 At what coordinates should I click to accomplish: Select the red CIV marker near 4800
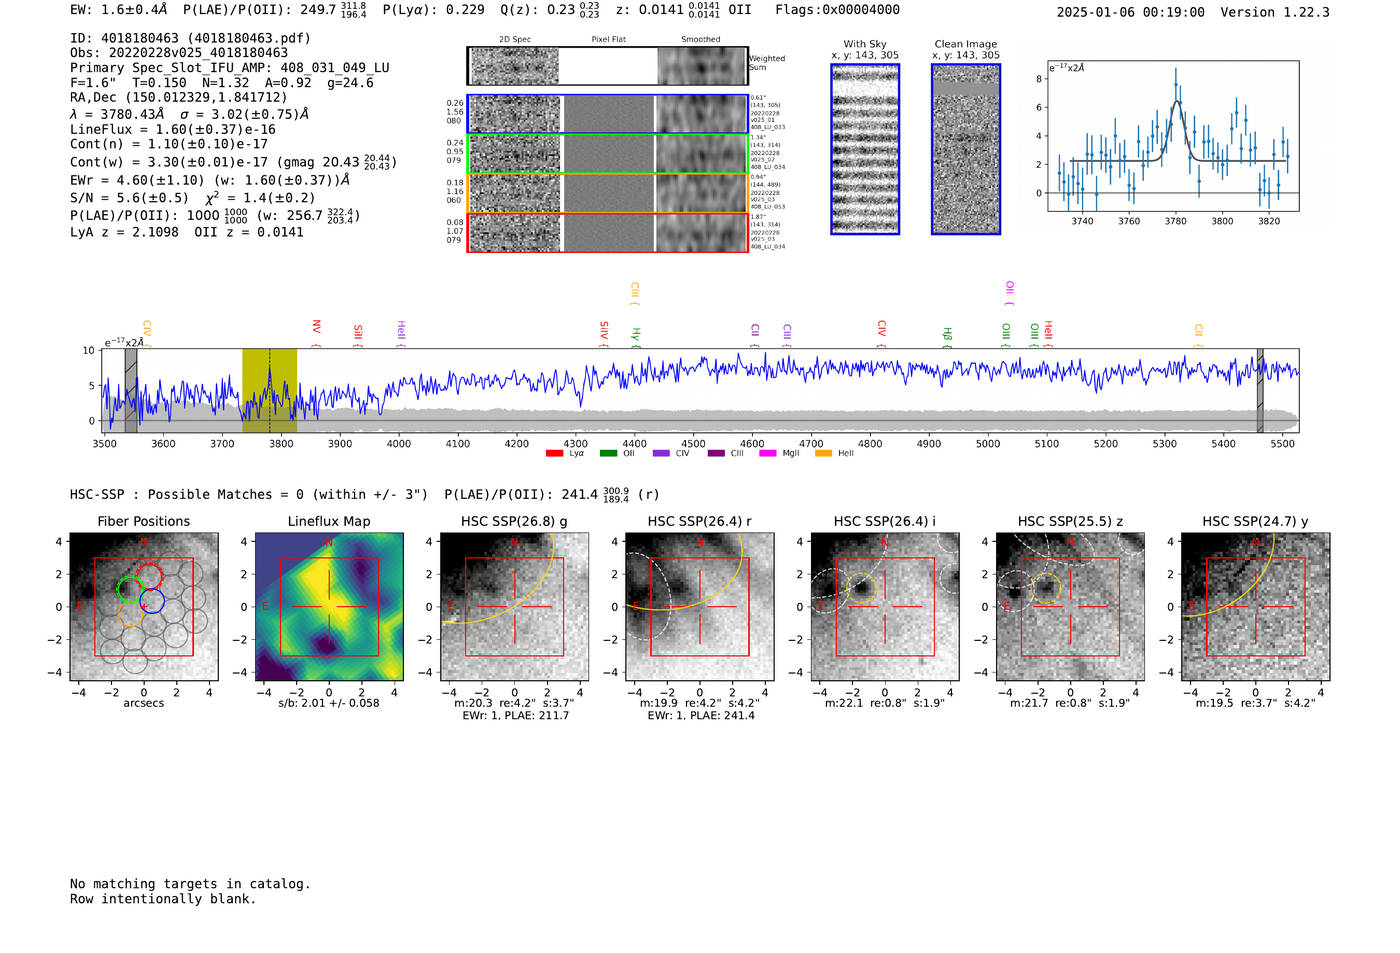pos(881,334)
